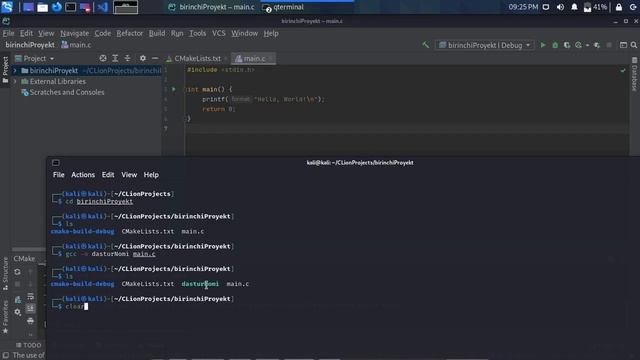Image resolution: width=640 pixels, height=360 pixels.
Task: Click the CMake reload icon
Action: 17,271
